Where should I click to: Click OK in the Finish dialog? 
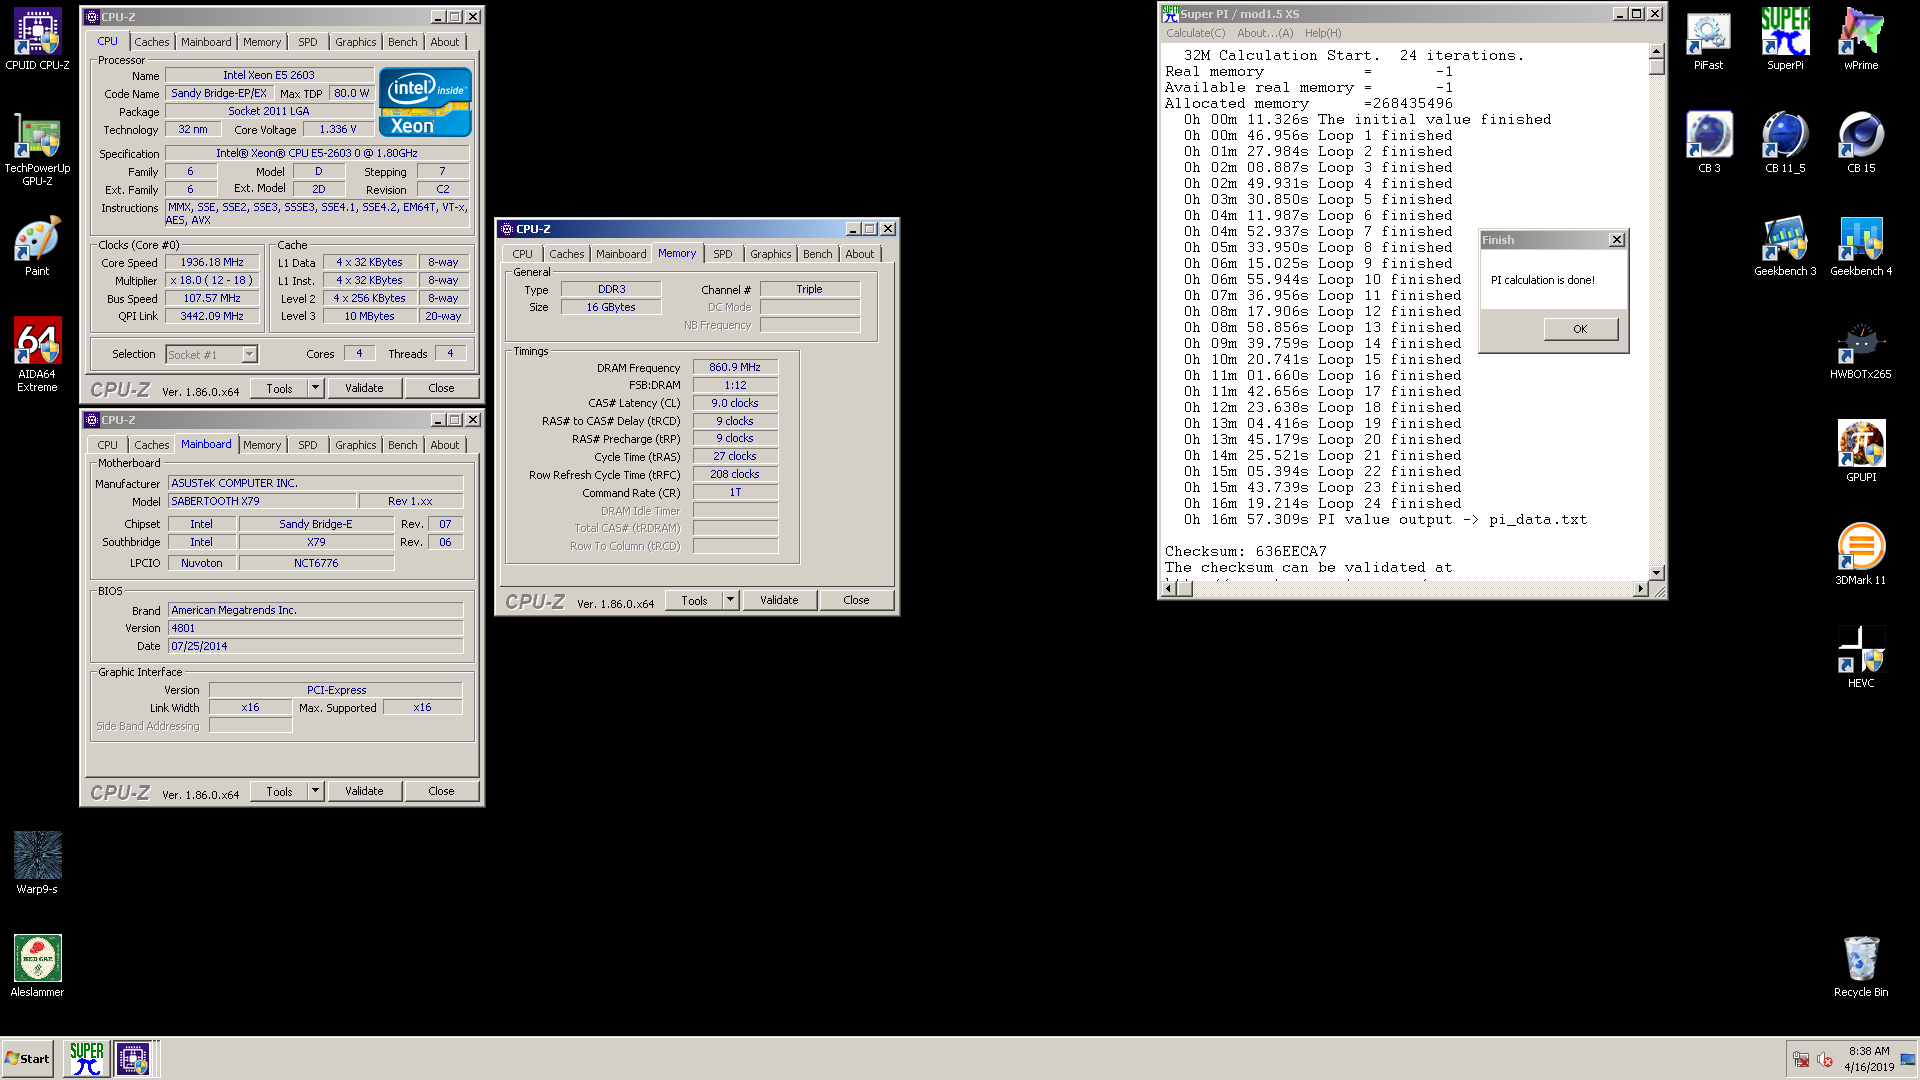(x=1580, y=329)
